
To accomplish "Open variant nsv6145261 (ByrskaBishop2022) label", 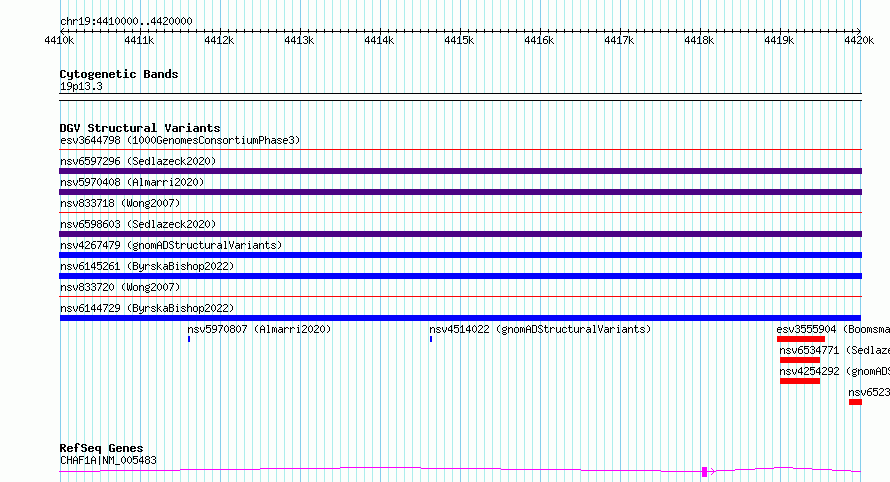I will pyautogui.click(x=147, y=266).
